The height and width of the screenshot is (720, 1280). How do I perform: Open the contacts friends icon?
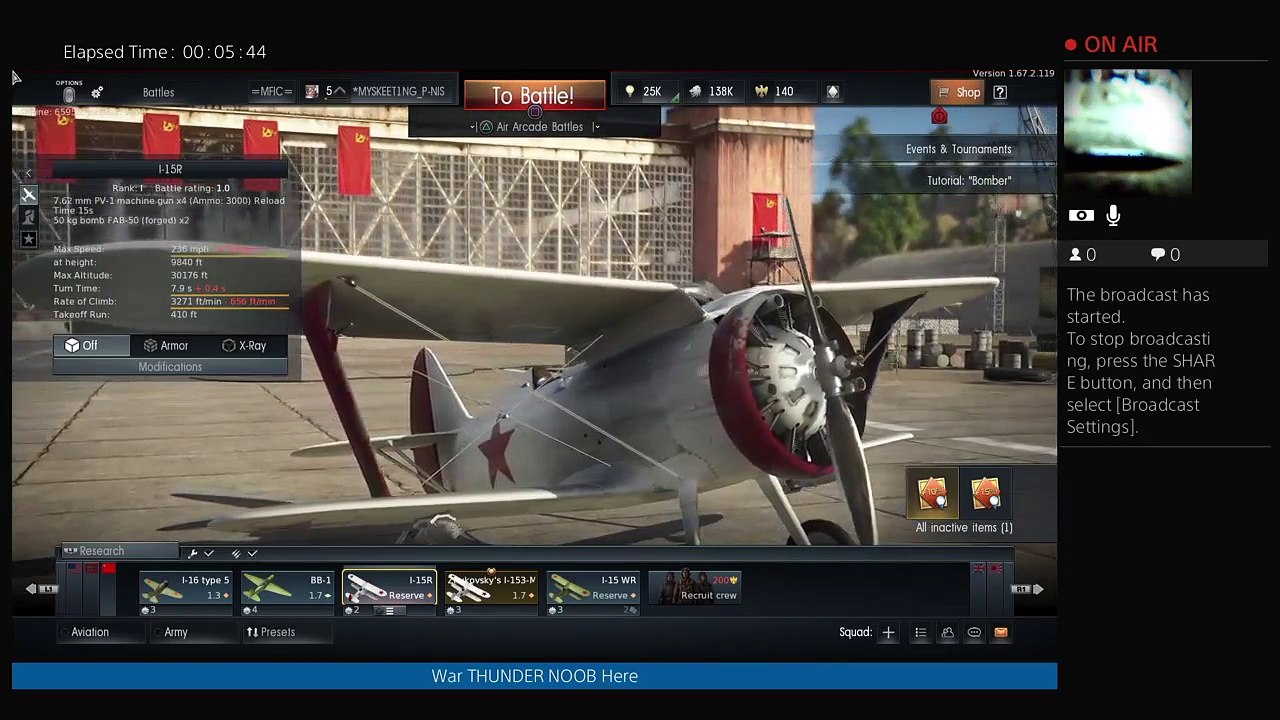coord(947,632)
